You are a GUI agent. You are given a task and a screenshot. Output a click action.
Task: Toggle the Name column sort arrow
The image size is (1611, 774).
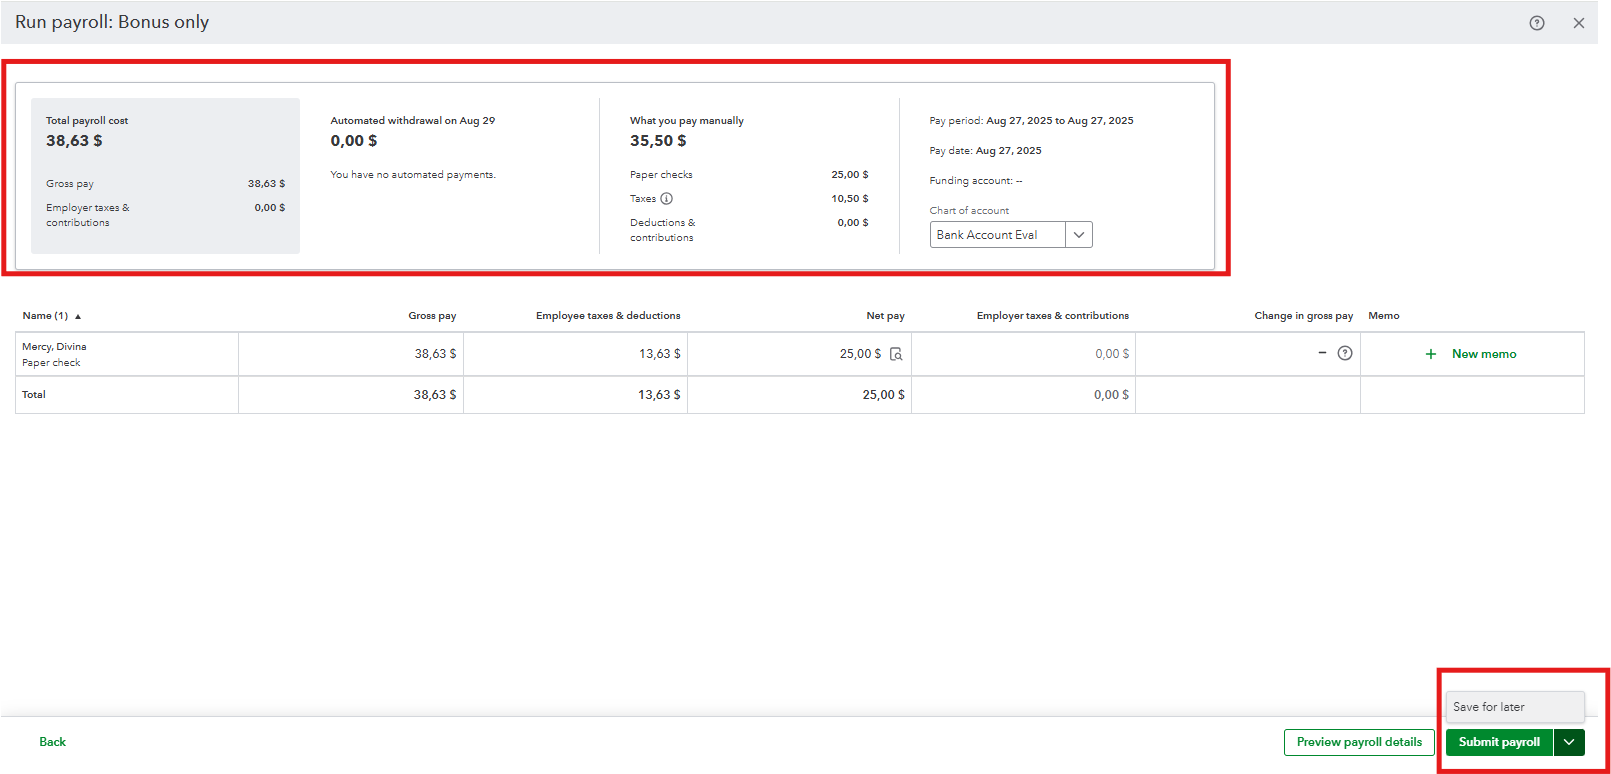78,316
